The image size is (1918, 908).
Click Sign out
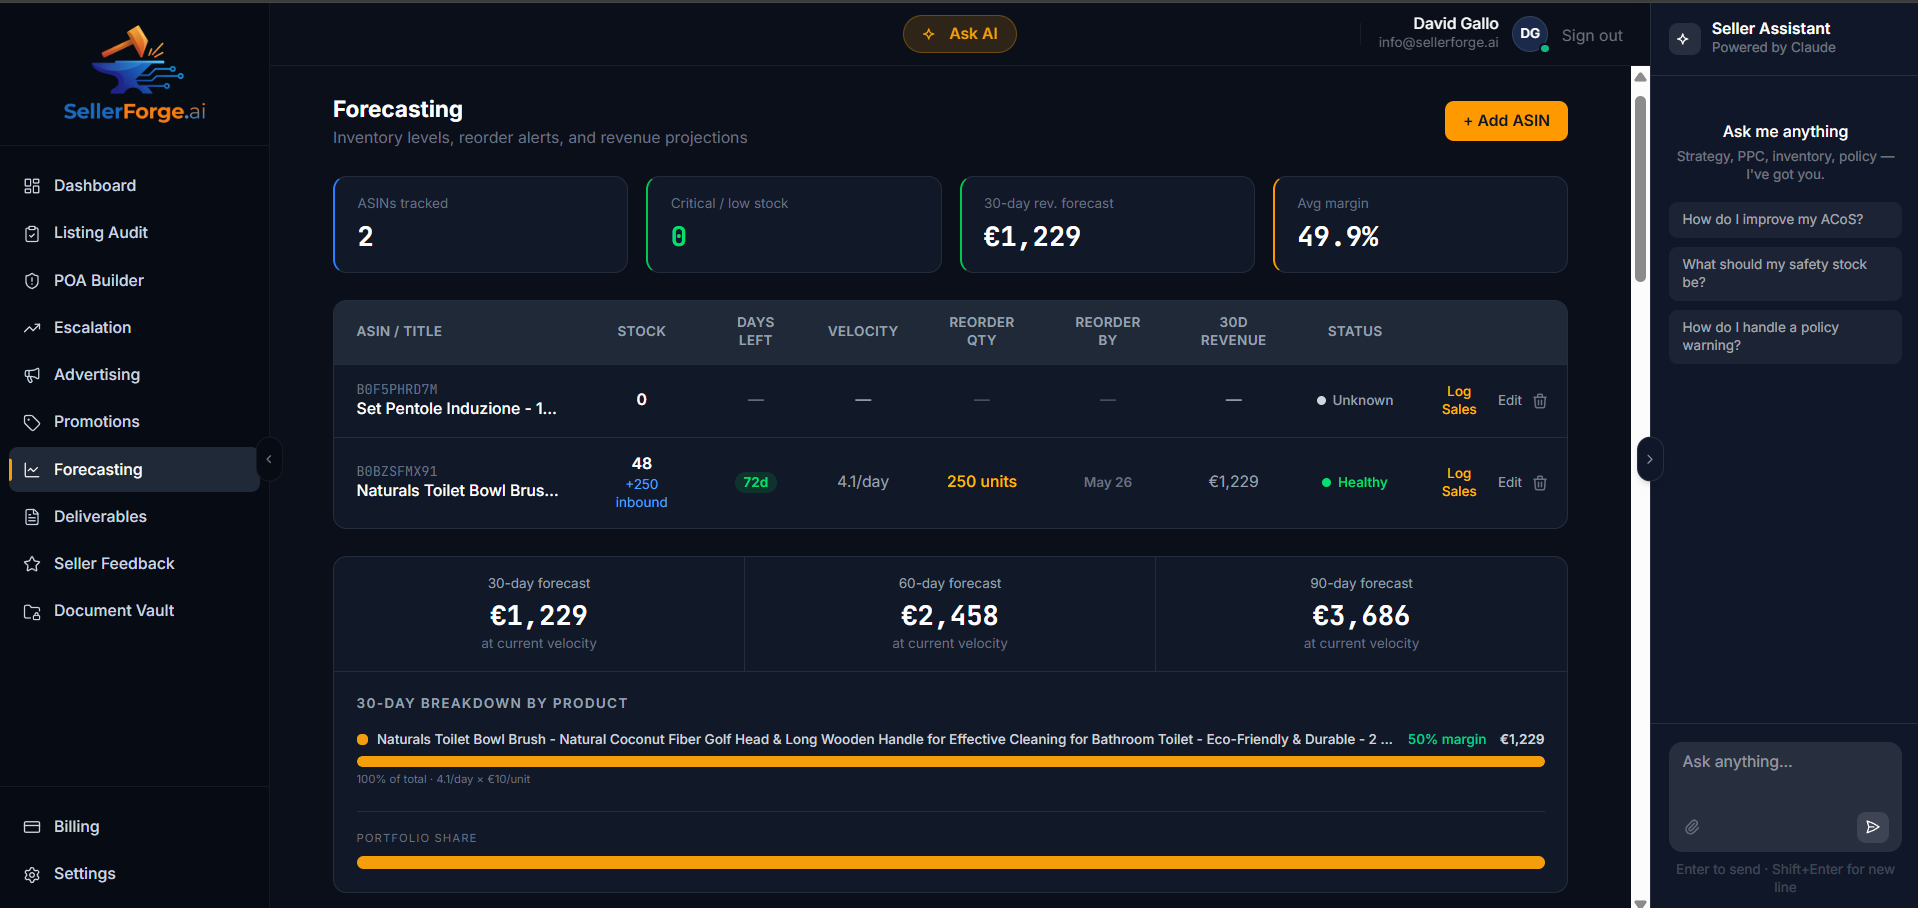tap(1591, 35)
